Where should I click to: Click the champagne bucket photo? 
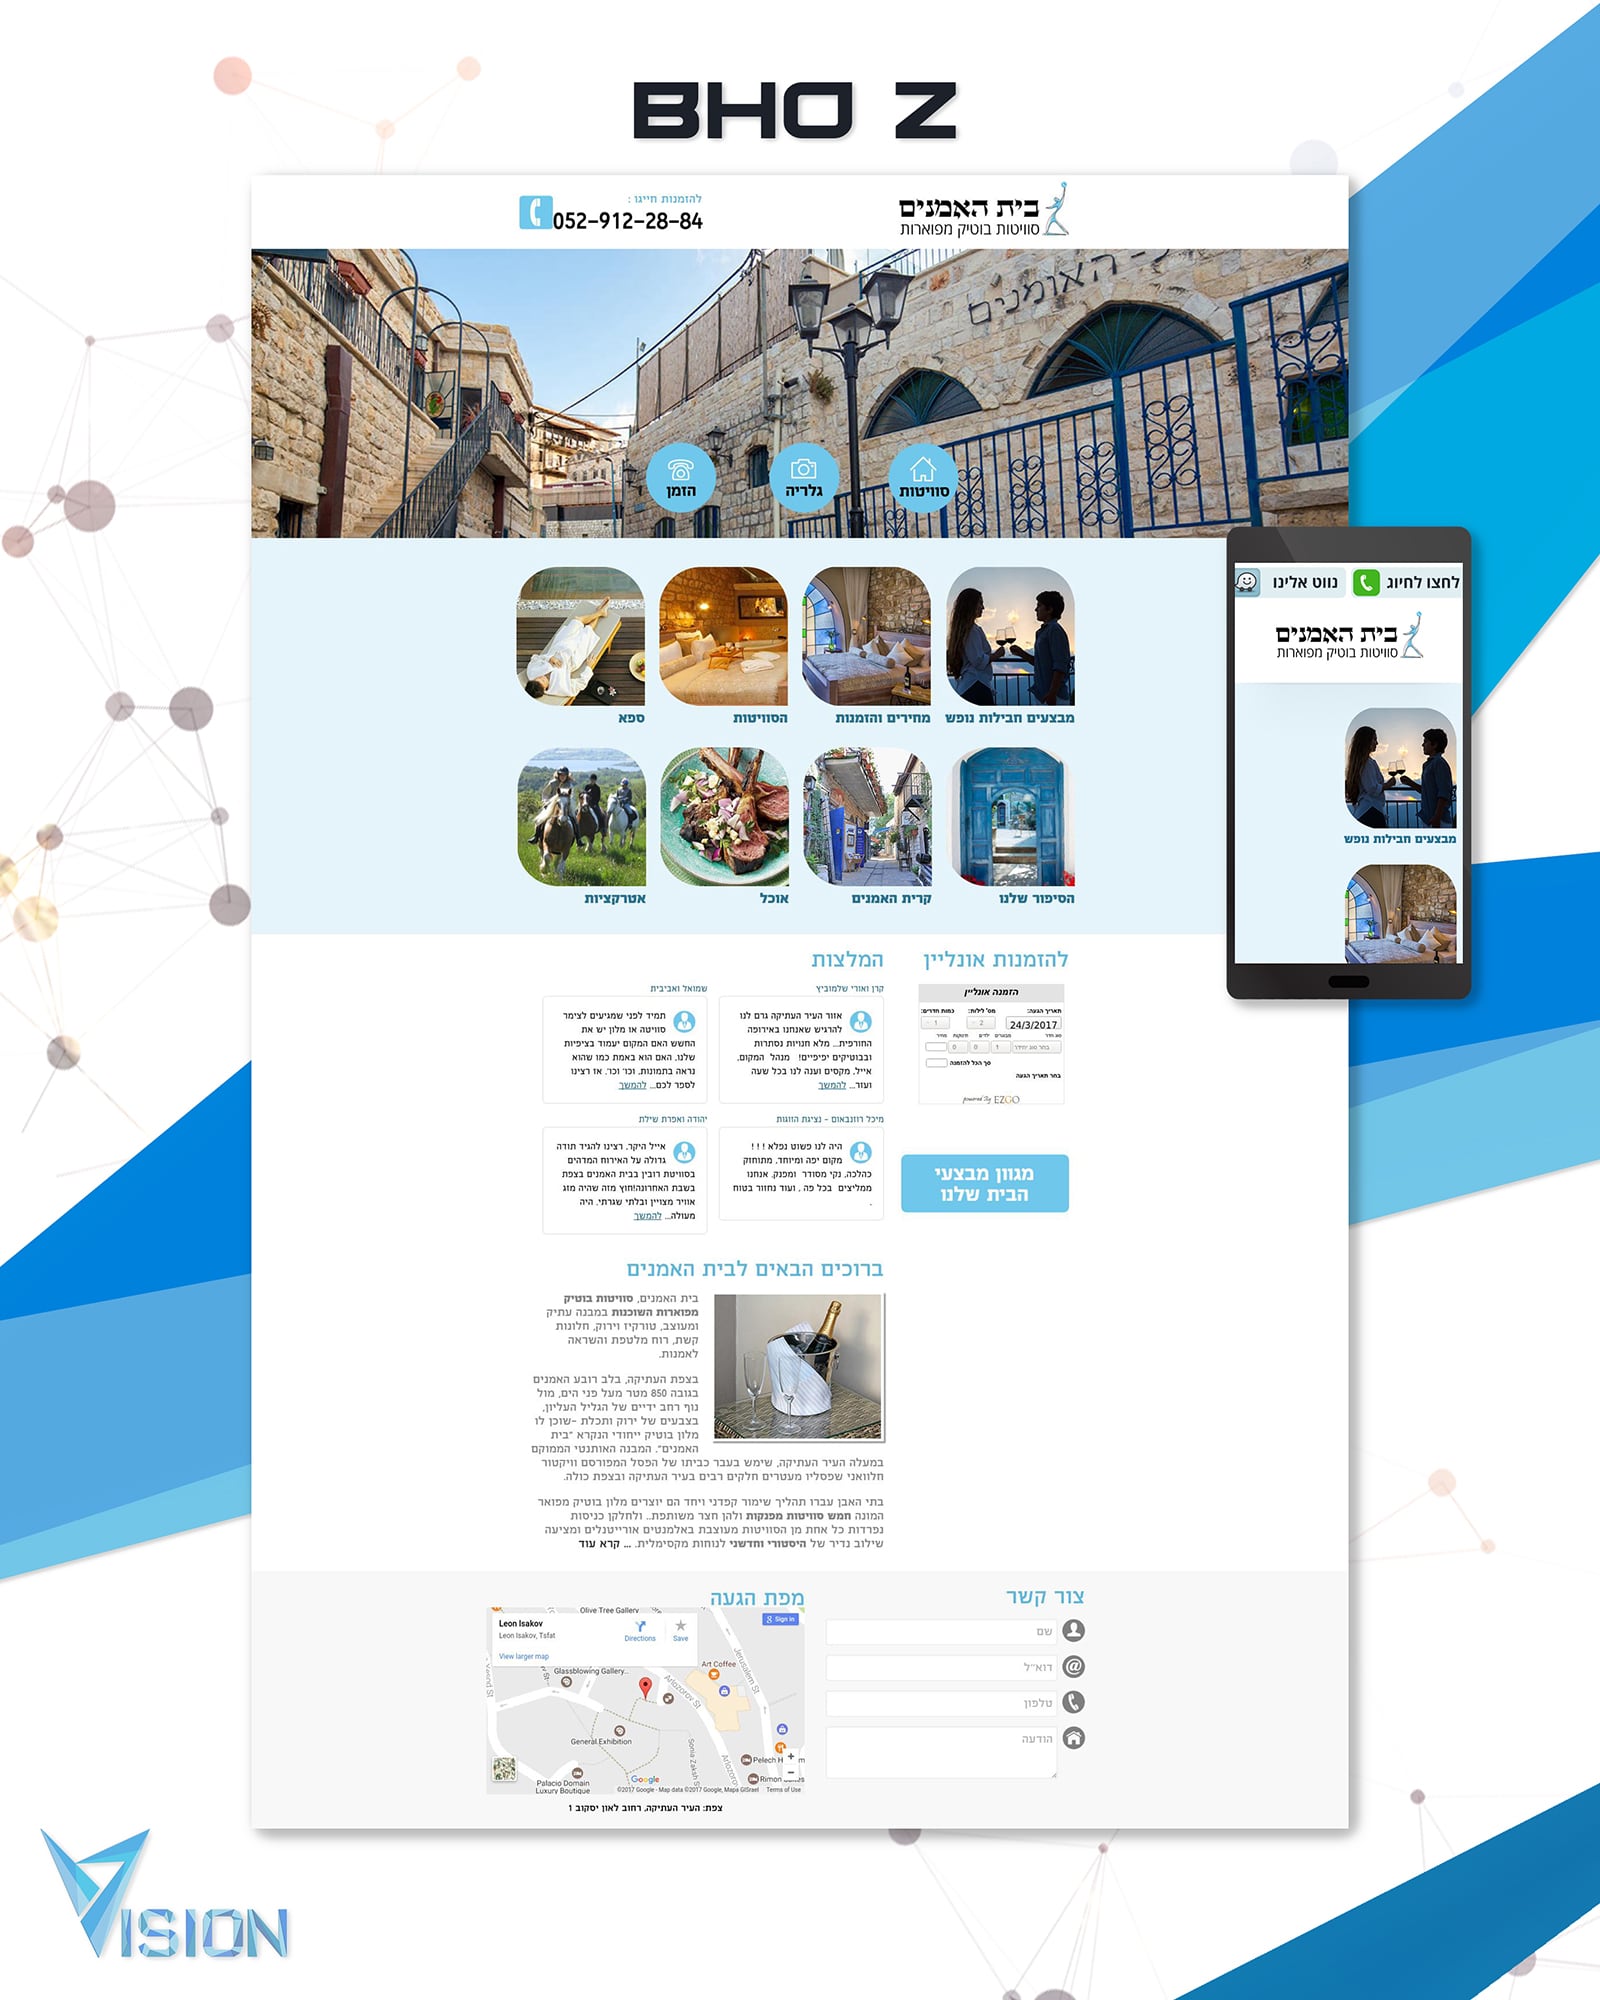pos(799,1367)
